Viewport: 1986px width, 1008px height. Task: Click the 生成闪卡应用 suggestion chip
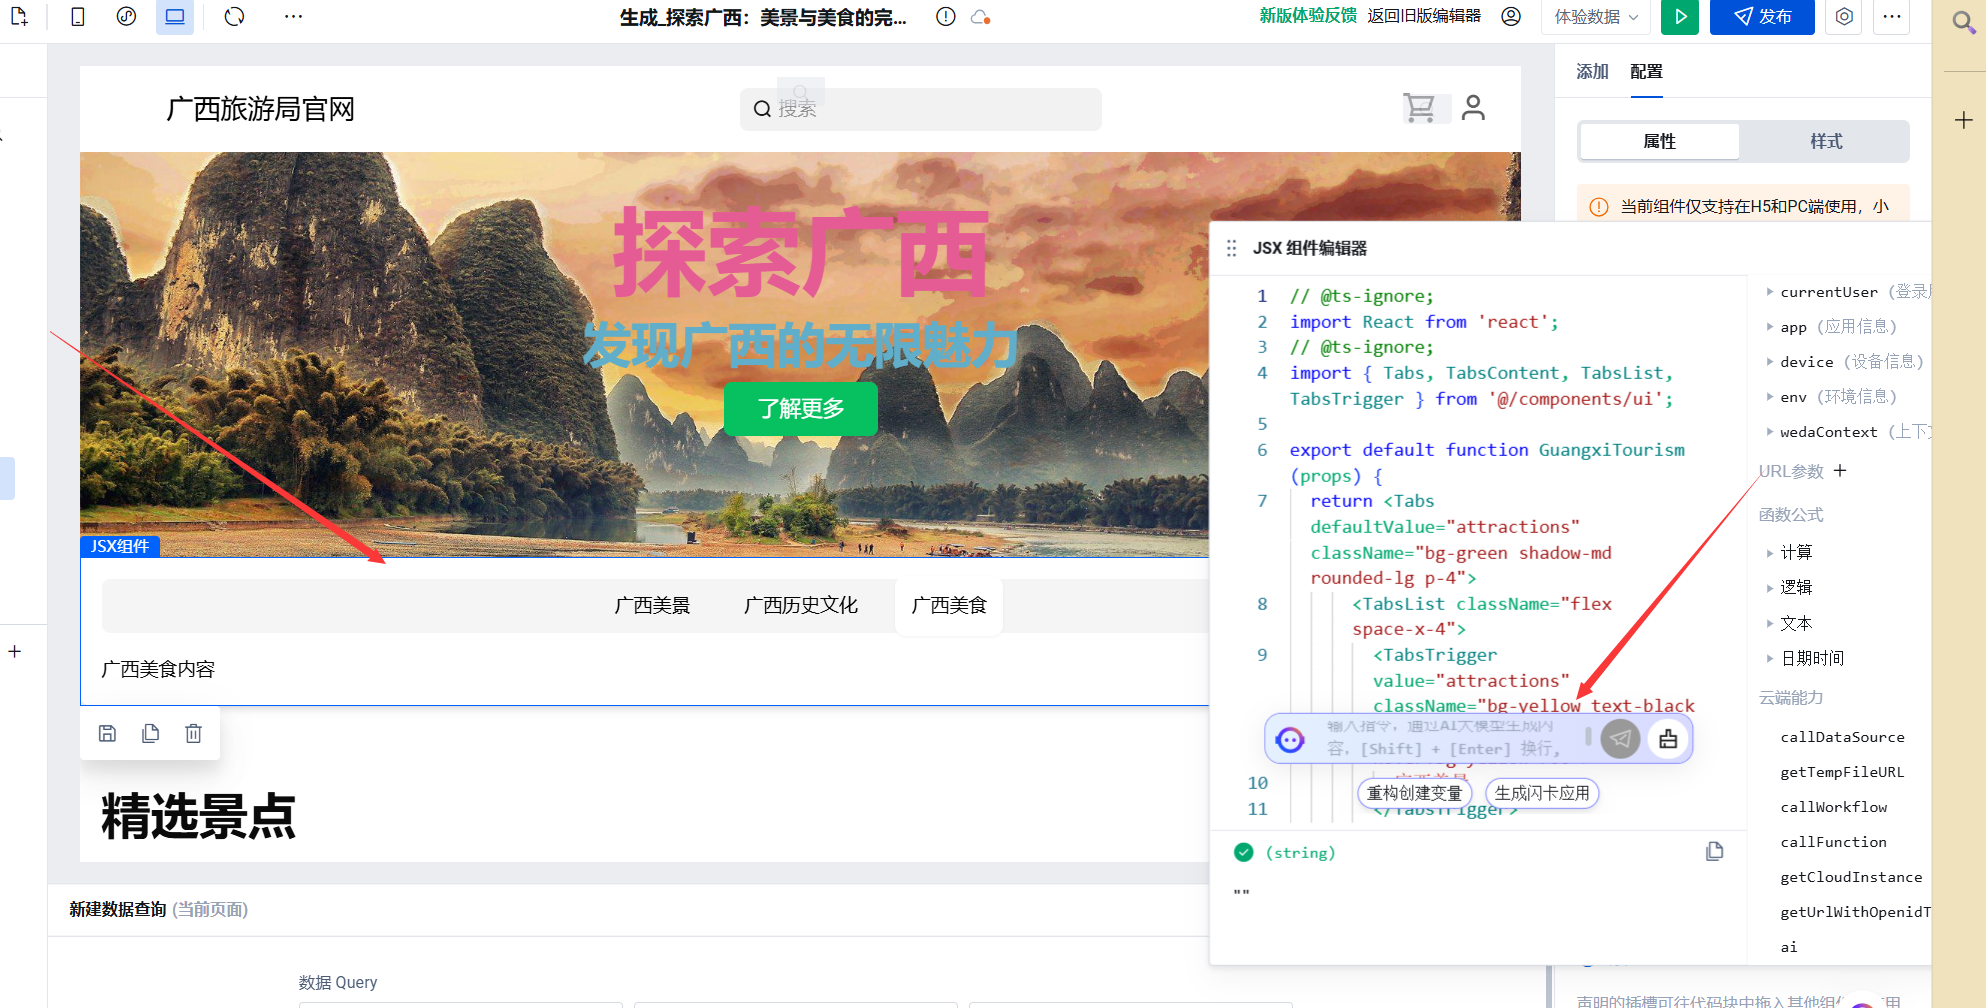1541,793
